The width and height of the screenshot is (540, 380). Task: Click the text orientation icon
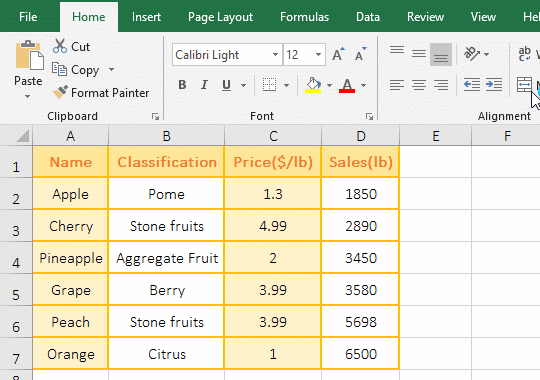pyautogui.click(x=472, y=54)
